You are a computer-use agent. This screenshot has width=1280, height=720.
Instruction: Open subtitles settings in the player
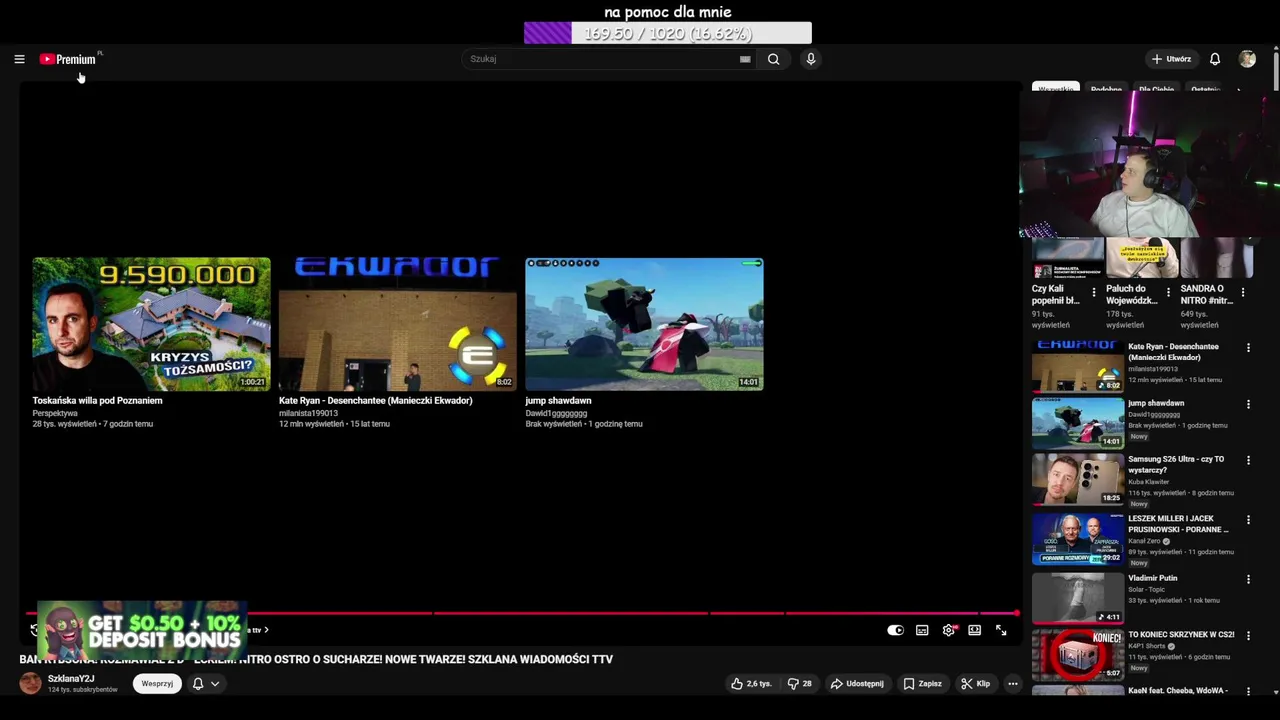(922, 630)
